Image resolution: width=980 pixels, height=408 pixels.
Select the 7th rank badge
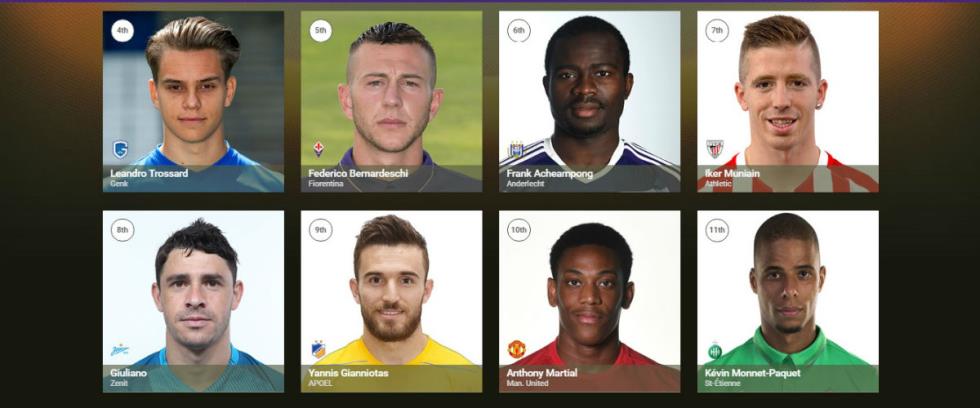717,30
